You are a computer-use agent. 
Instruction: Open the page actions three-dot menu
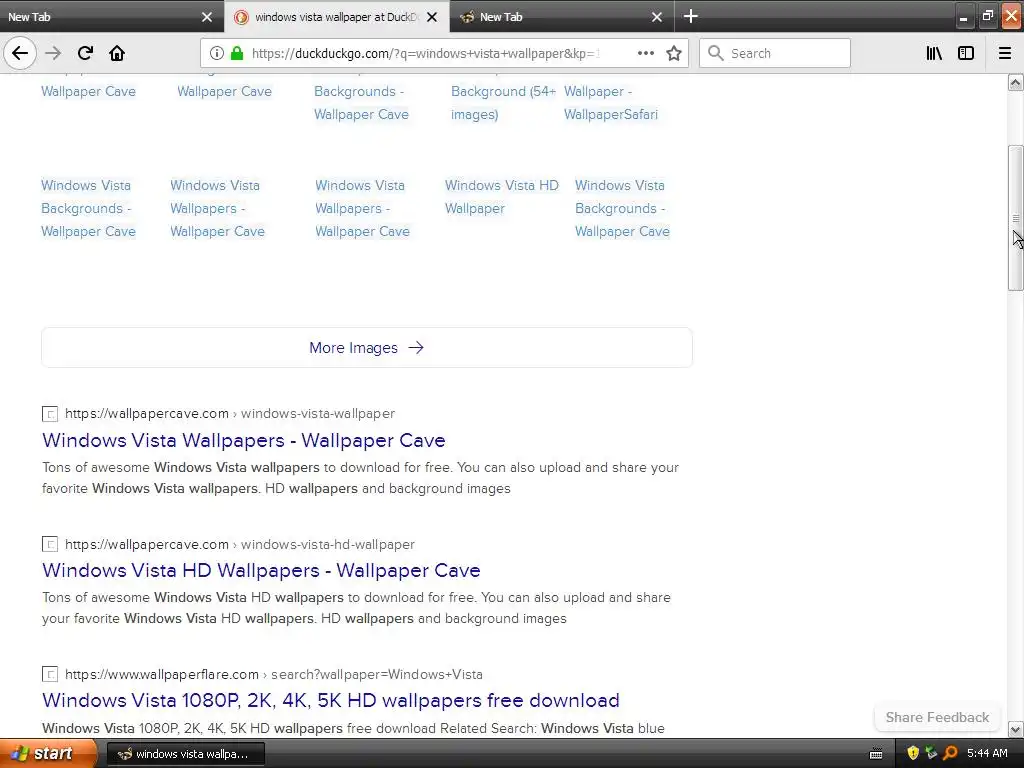(645, 53)
